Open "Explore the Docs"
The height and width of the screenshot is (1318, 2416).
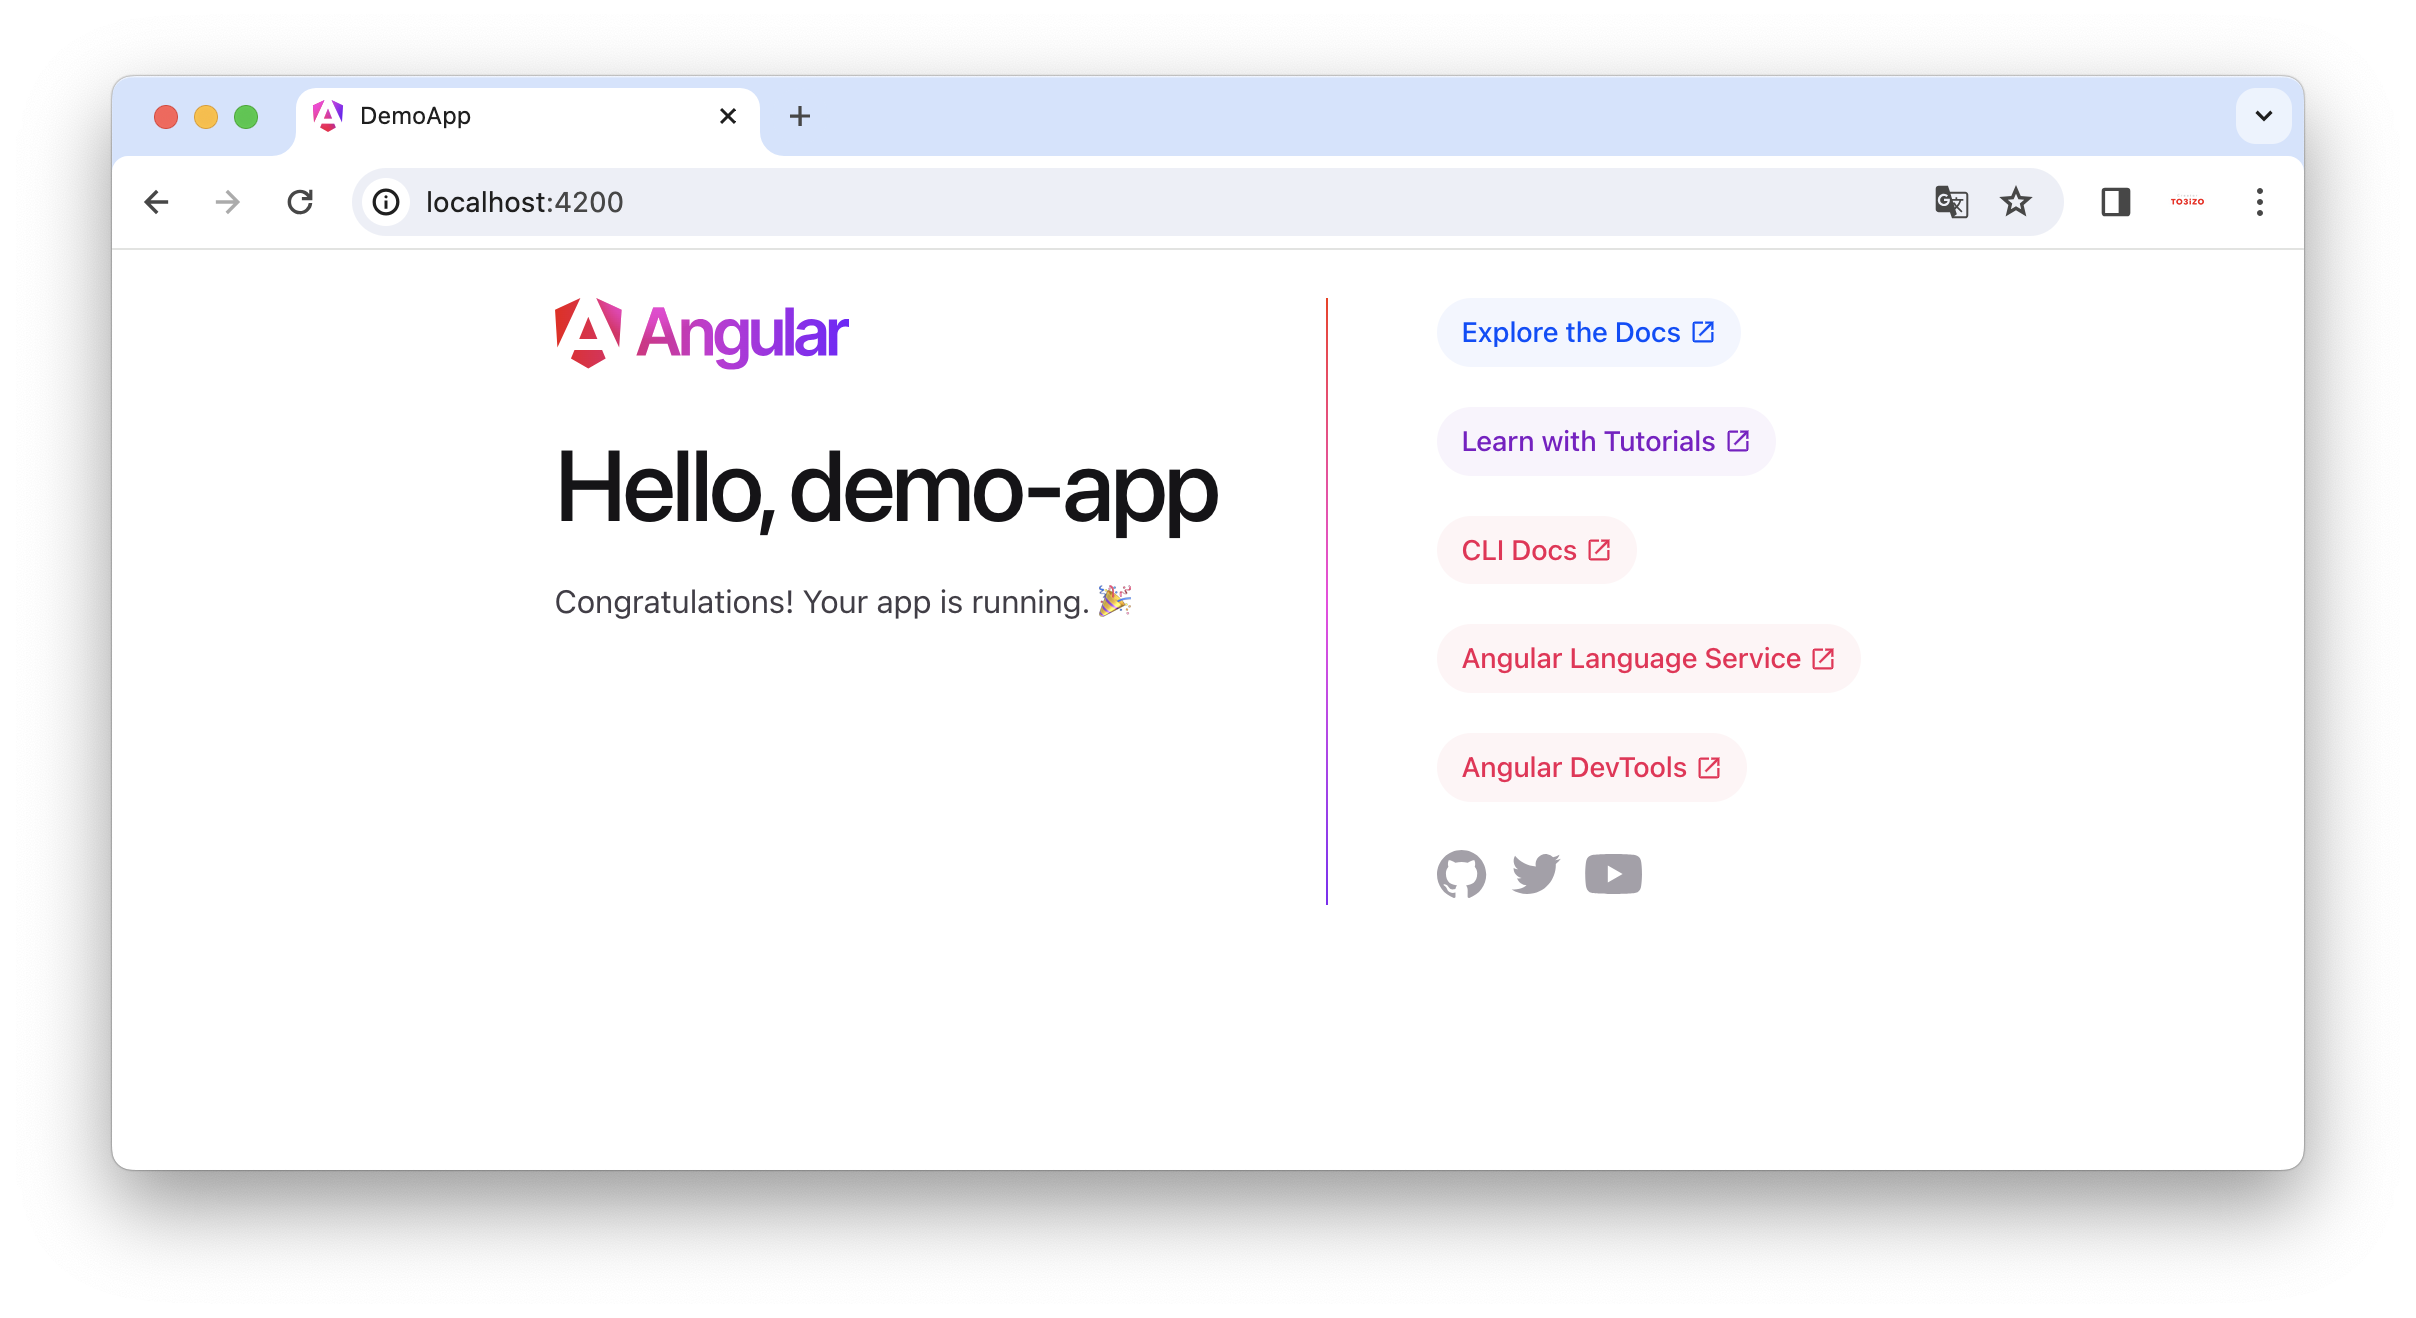pyautogui.click(x=1586, y=331)
